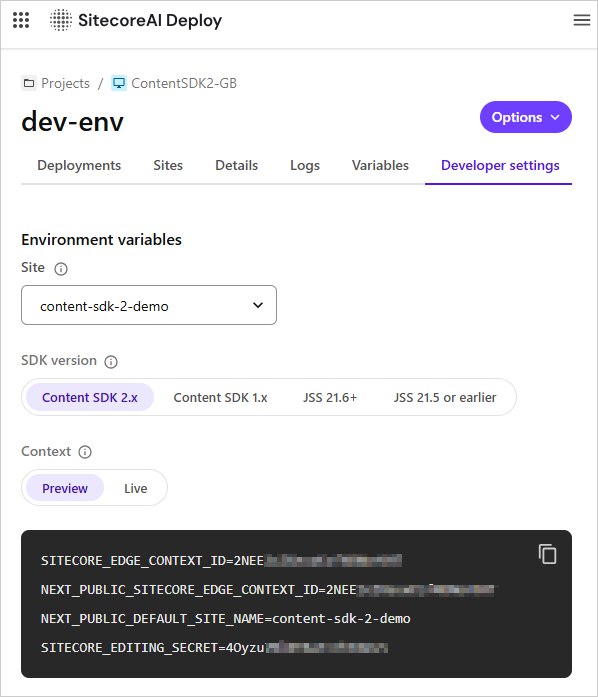Click NEXT_PUBLIC_DEFAULT_SITE_NAME=content-sdk-2-demo line
Image resolution: width=598 pixels, height=697 pixels.
226,618
